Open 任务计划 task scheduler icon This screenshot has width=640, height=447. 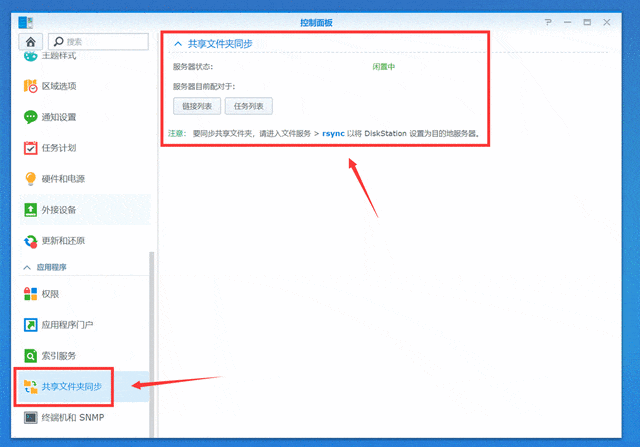(x=31, y=148)
